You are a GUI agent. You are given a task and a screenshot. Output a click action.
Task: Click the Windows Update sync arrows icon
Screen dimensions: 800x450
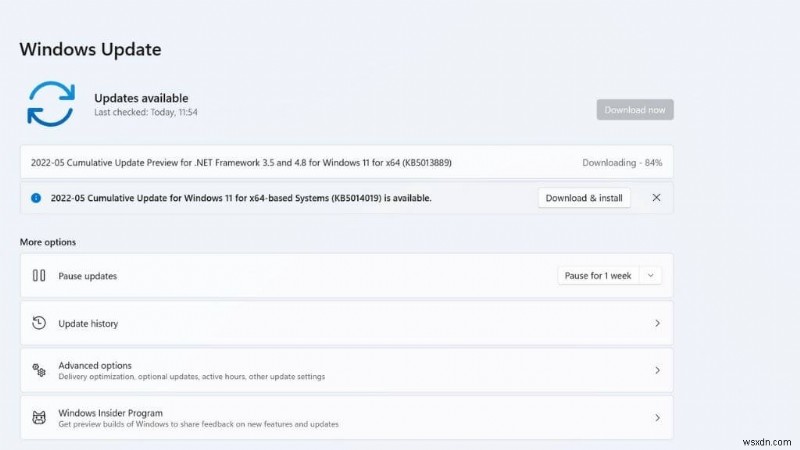coord(51,104)
